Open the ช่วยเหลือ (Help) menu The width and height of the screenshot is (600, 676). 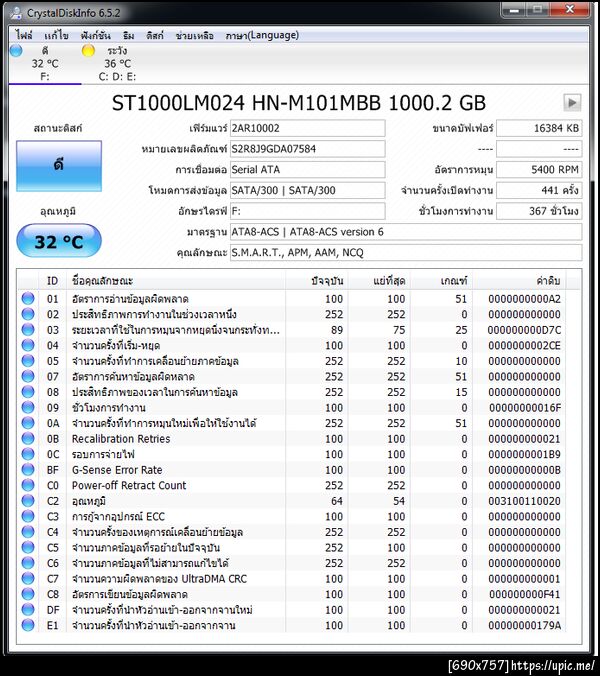(194, 35)
